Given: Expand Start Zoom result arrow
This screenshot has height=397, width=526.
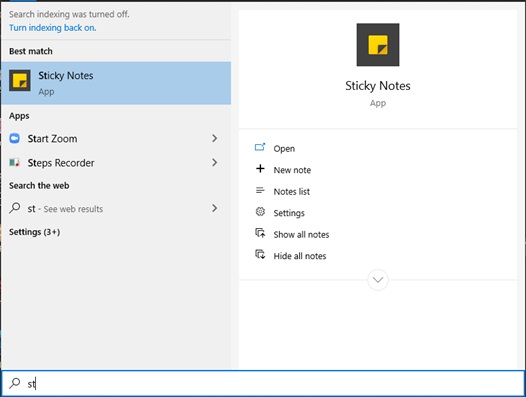Looking at the screenshot, I should click(x=214, y=138).
